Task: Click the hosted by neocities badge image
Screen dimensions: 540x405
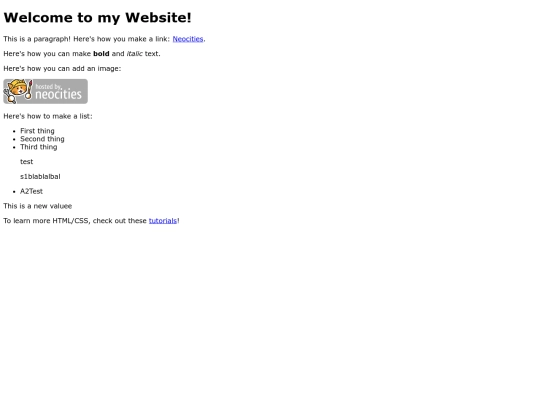Action: [45, 91]
